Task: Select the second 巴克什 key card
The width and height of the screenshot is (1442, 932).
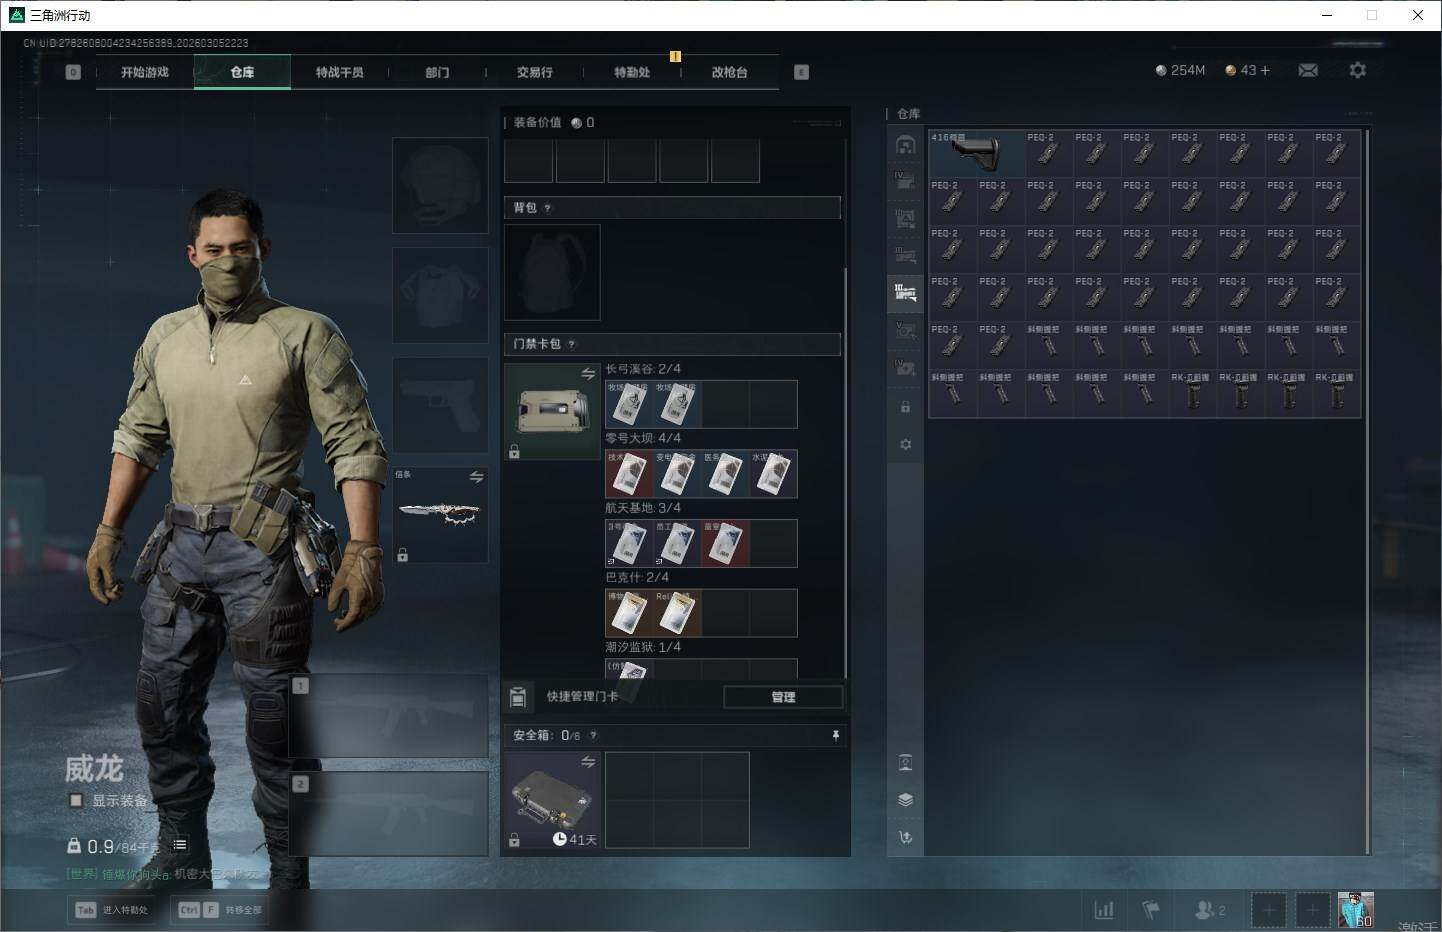Action: coord(677,613)
